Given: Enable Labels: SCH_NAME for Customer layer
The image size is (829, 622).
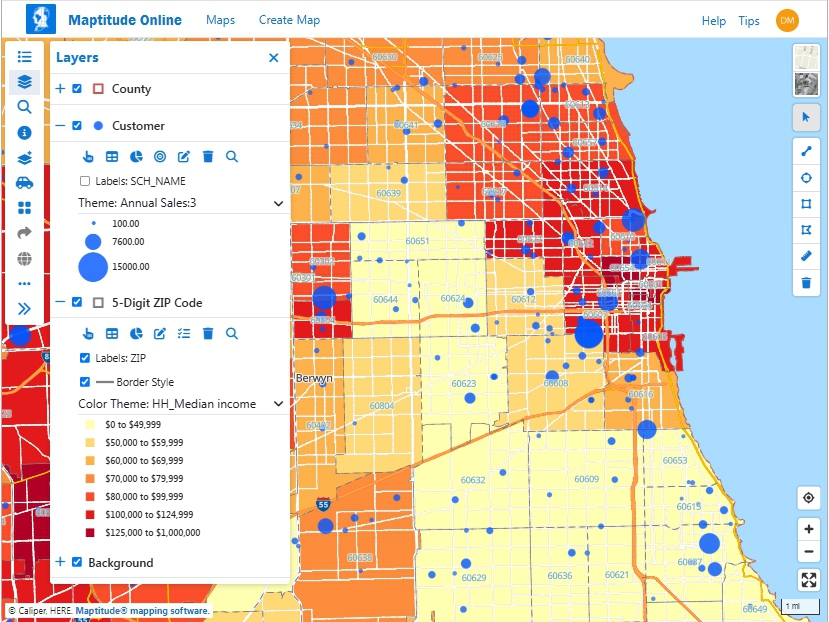Looking at the screenshot, I should pyautogui.click(x=84, y=181).
